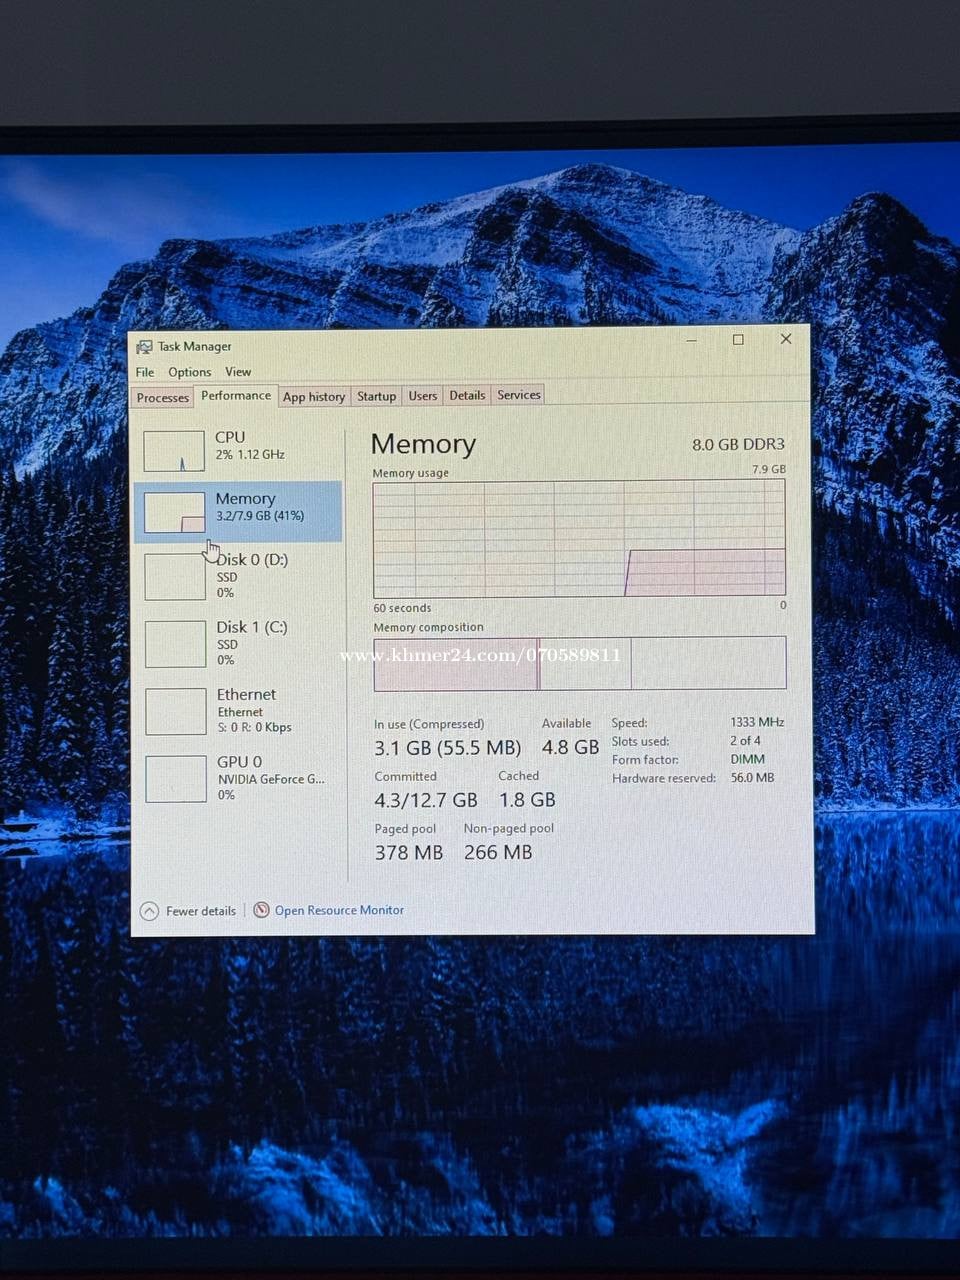This screenshot has height=1280, width=960.
Task: Show the Ethernet performance graph
Action: (x=246, y=709)
